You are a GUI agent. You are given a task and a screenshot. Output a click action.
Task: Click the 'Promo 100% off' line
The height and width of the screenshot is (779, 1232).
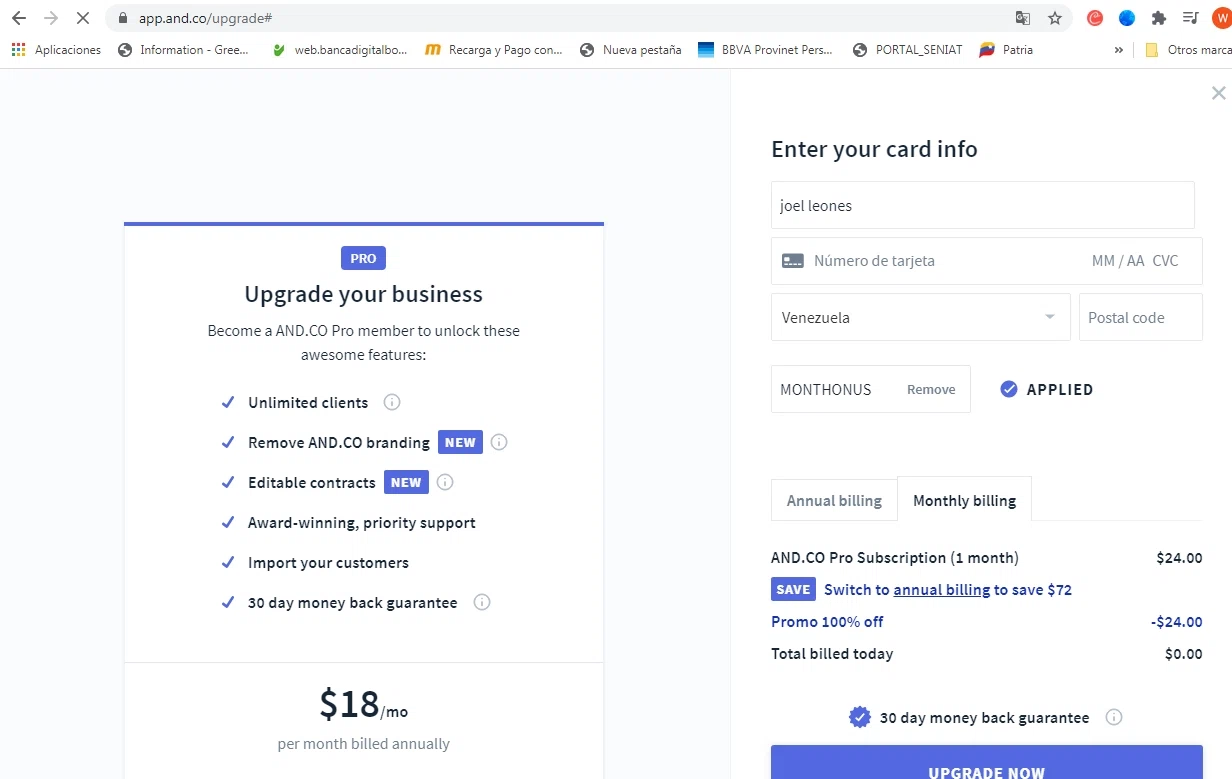click(x=827, y=622)
